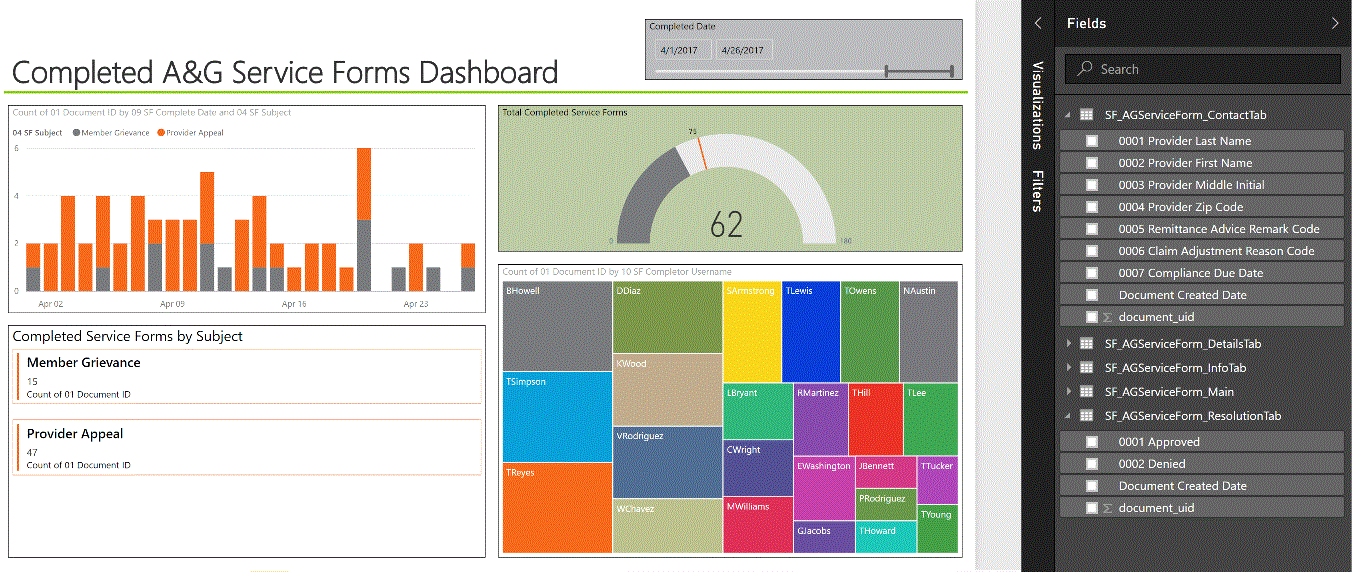Select the Provider Appeal card
The height and width of the screenshot is (572, 1352).
[x=248, y=446]
